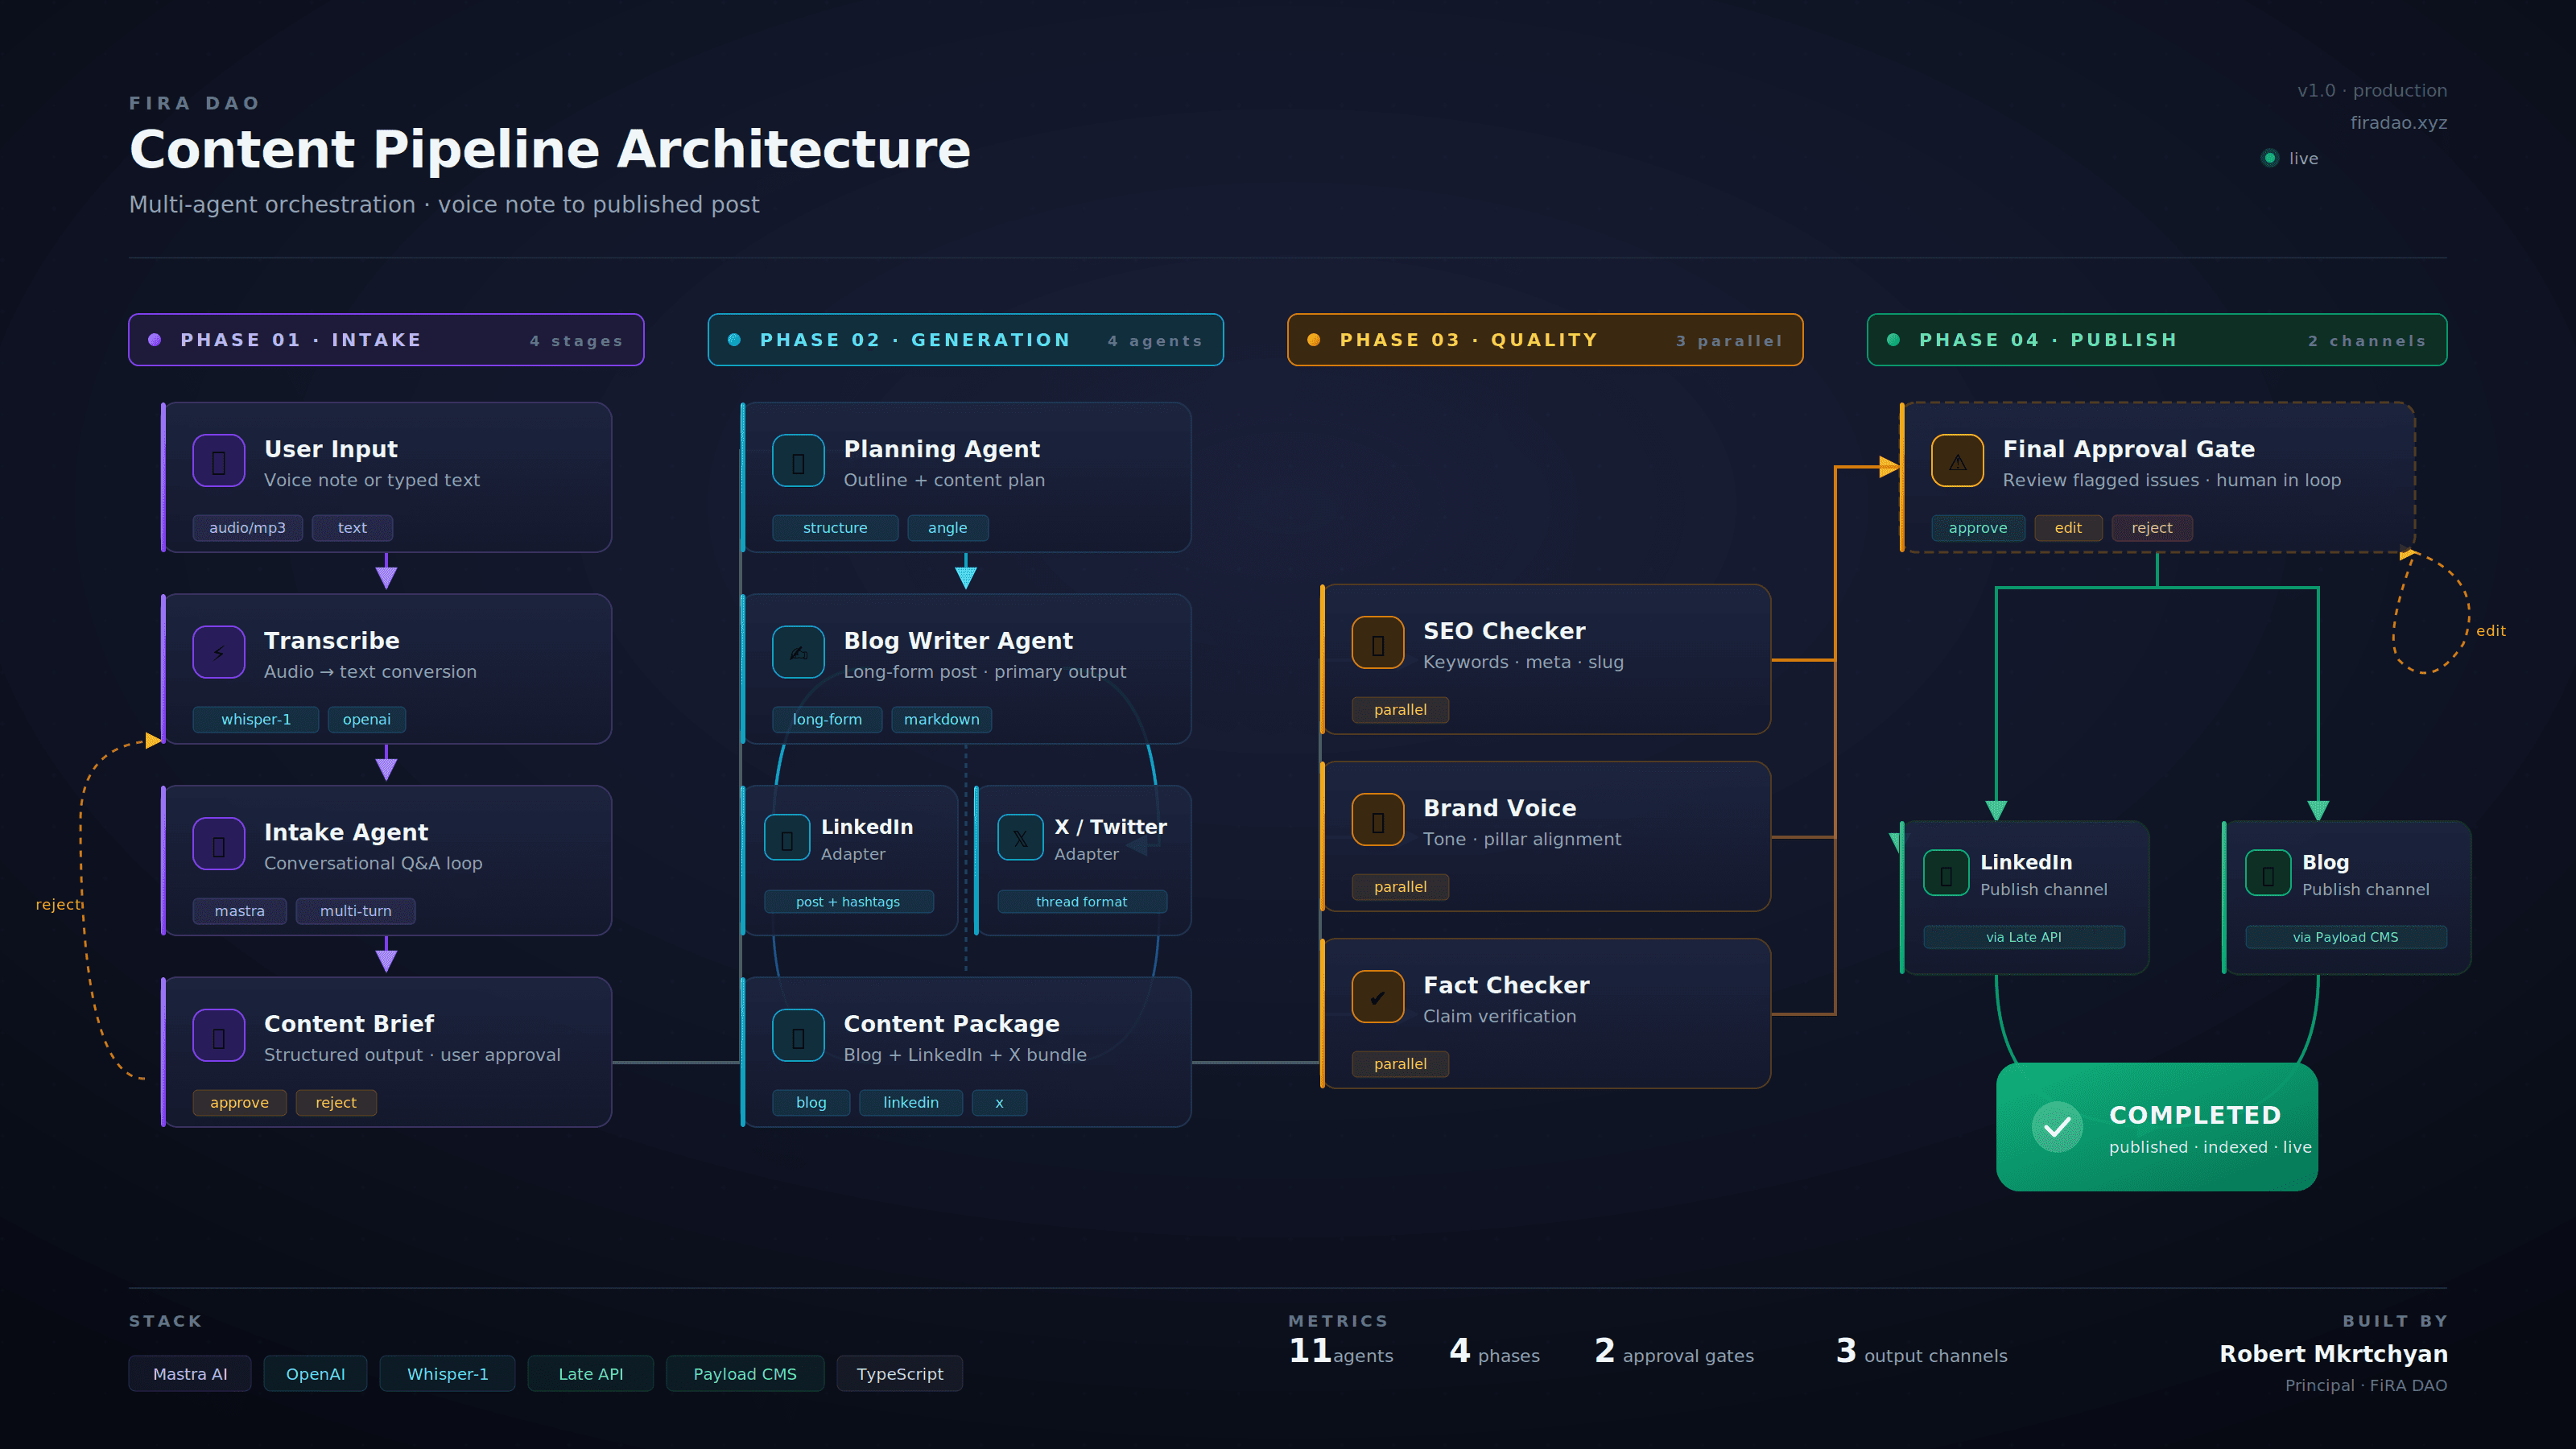2576x1449 pixels.
Task: Click TypeScript stack chip
Action: coord(900,1374)
